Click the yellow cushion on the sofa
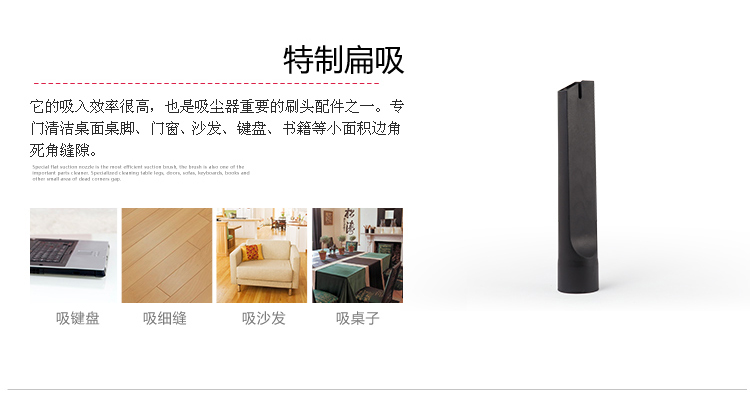Image resolution: width=750 pixels, height=407 pixels. 252,252
